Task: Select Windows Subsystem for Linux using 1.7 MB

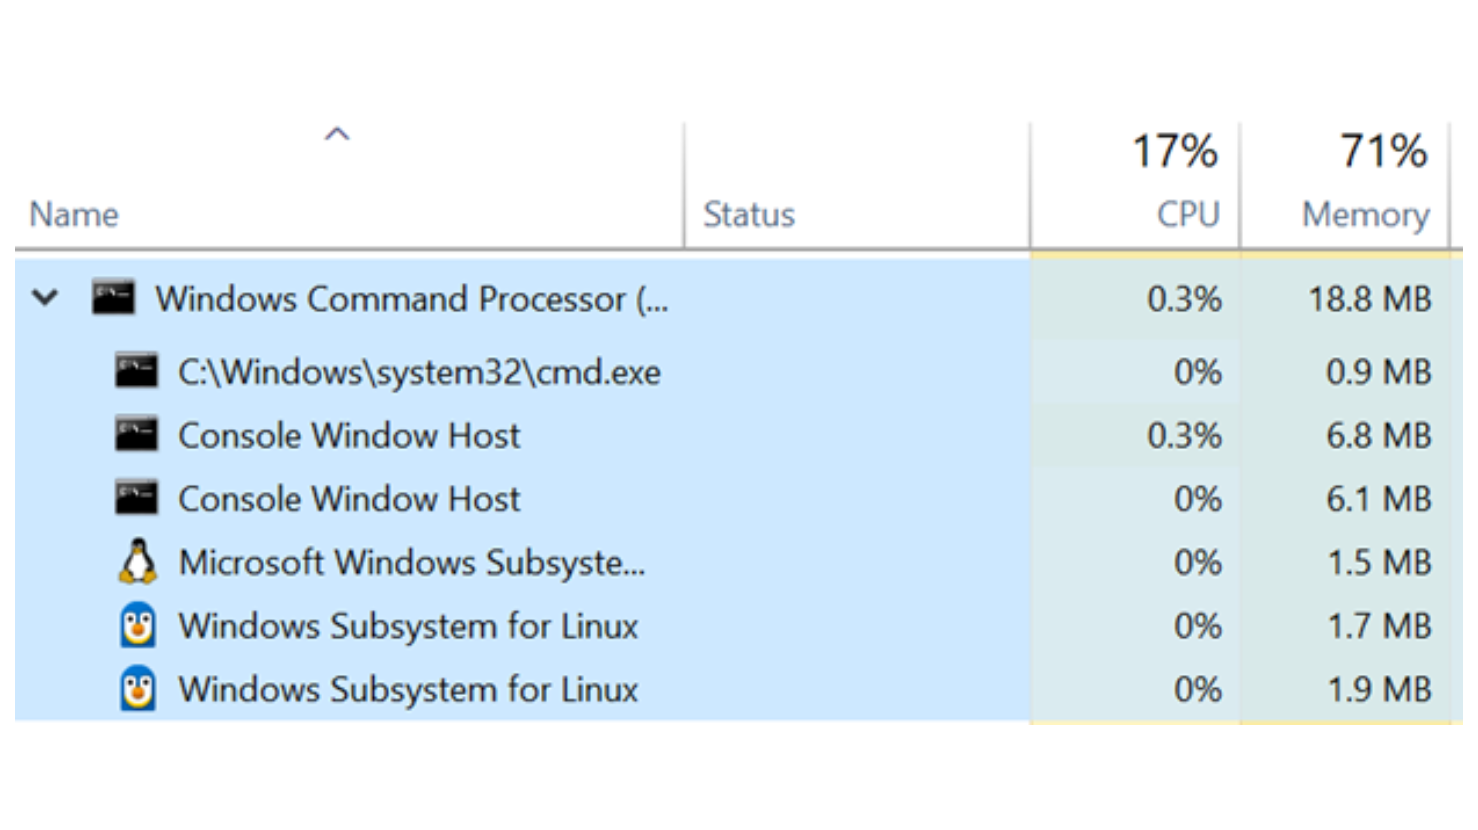Action: tap(408, 626)
